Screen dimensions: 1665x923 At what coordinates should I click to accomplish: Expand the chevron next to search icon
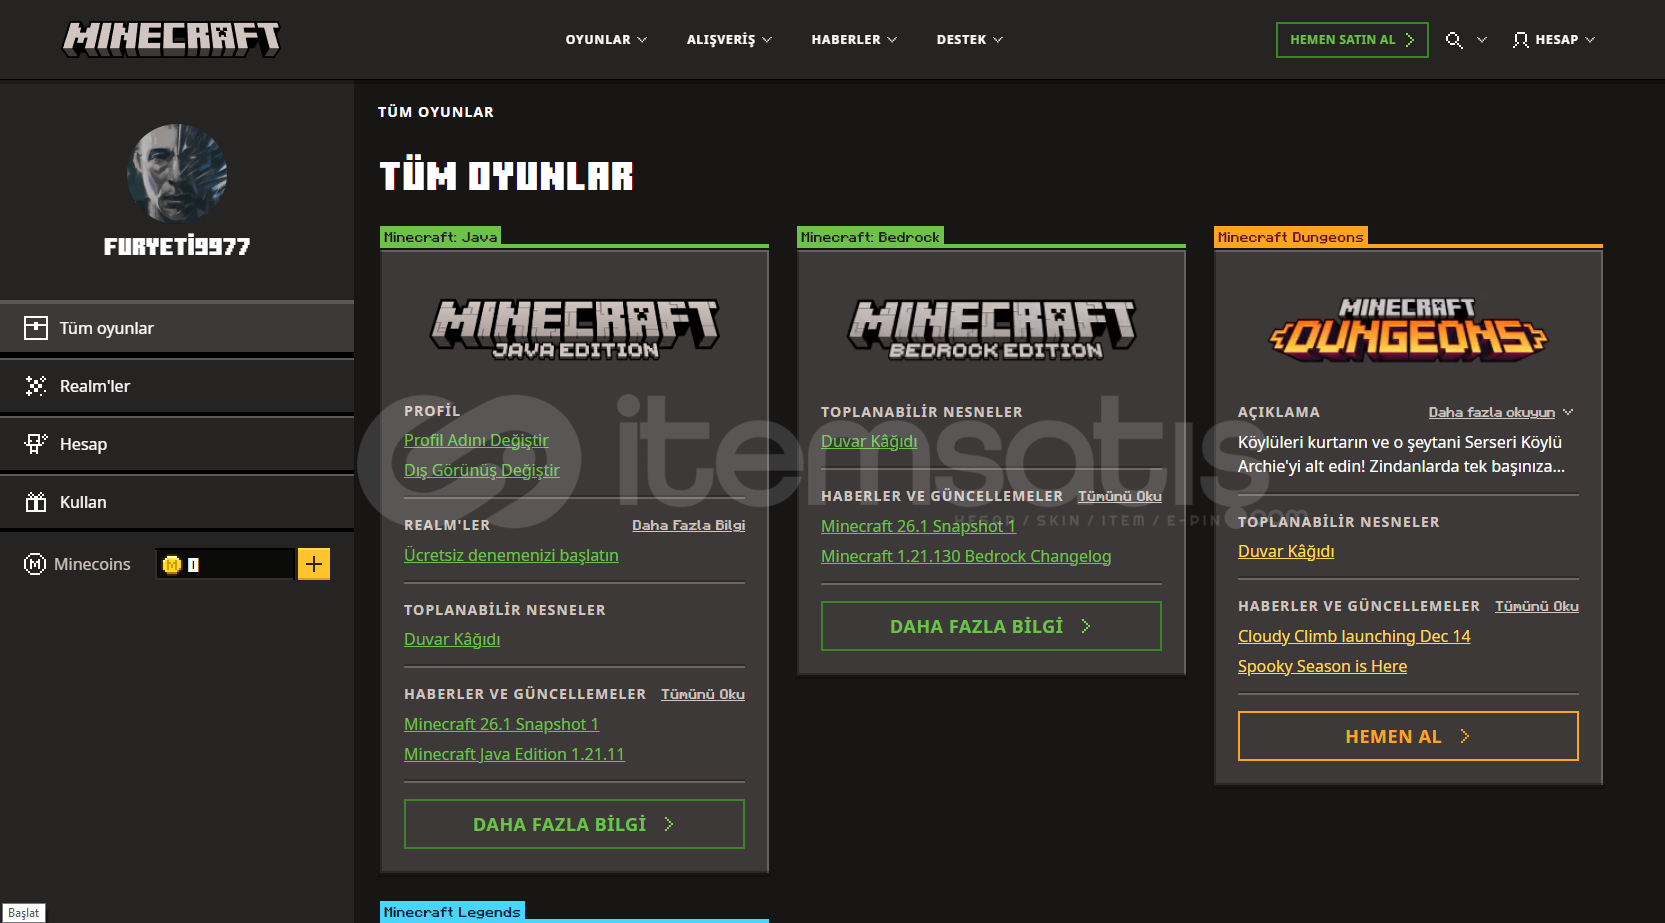1482,40
